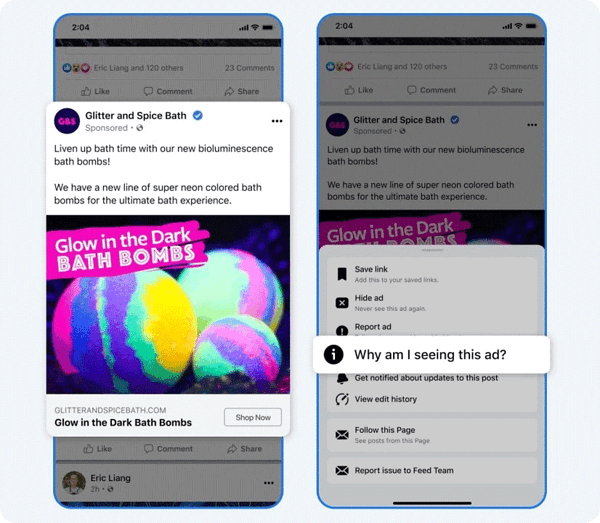Open the three-dot menu on Eric Liang's post
Viewport: 600px width, 523px height.
(269, 483)
